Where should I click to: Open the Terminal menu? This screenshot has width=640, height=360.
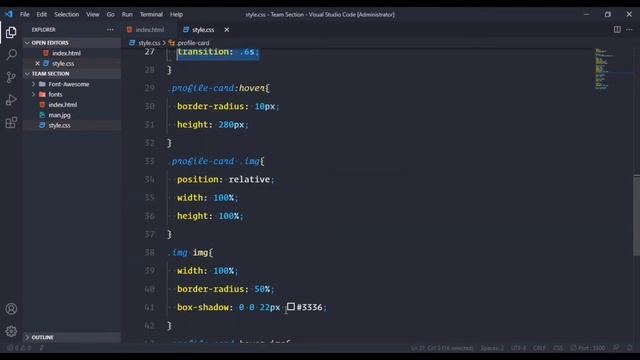(x=151, y=14)
